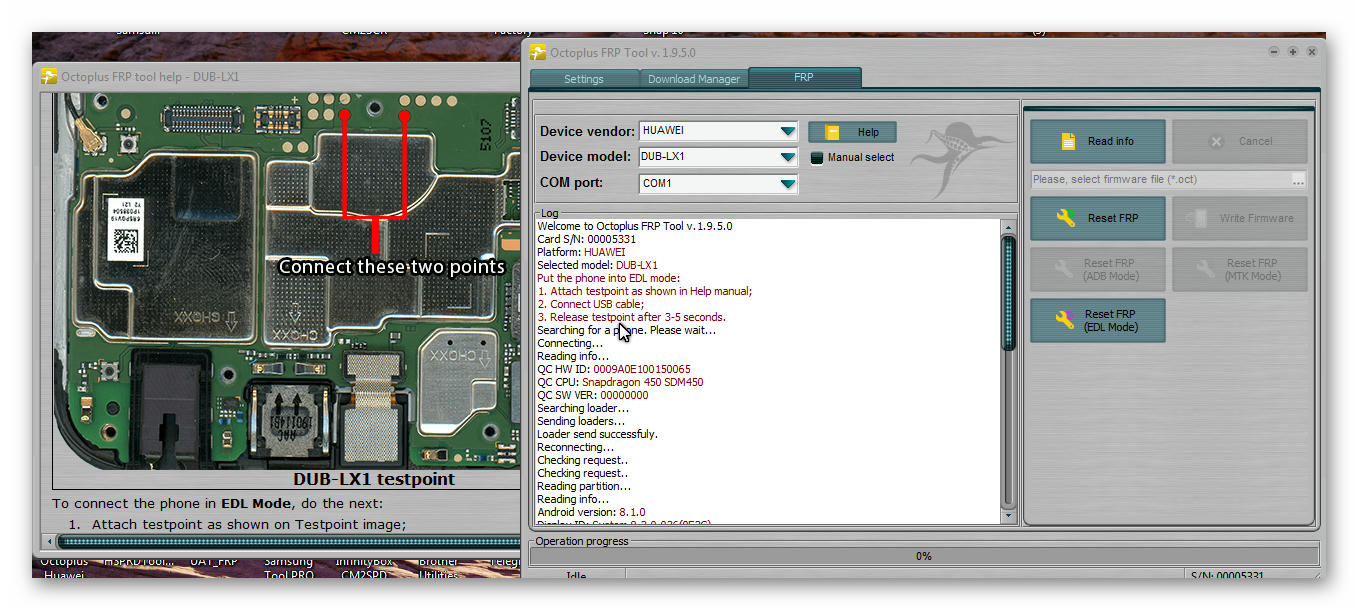Click the DUB-LX1 value in Device model box
The height and width of the screenshot is (610, 1358).
663,157
